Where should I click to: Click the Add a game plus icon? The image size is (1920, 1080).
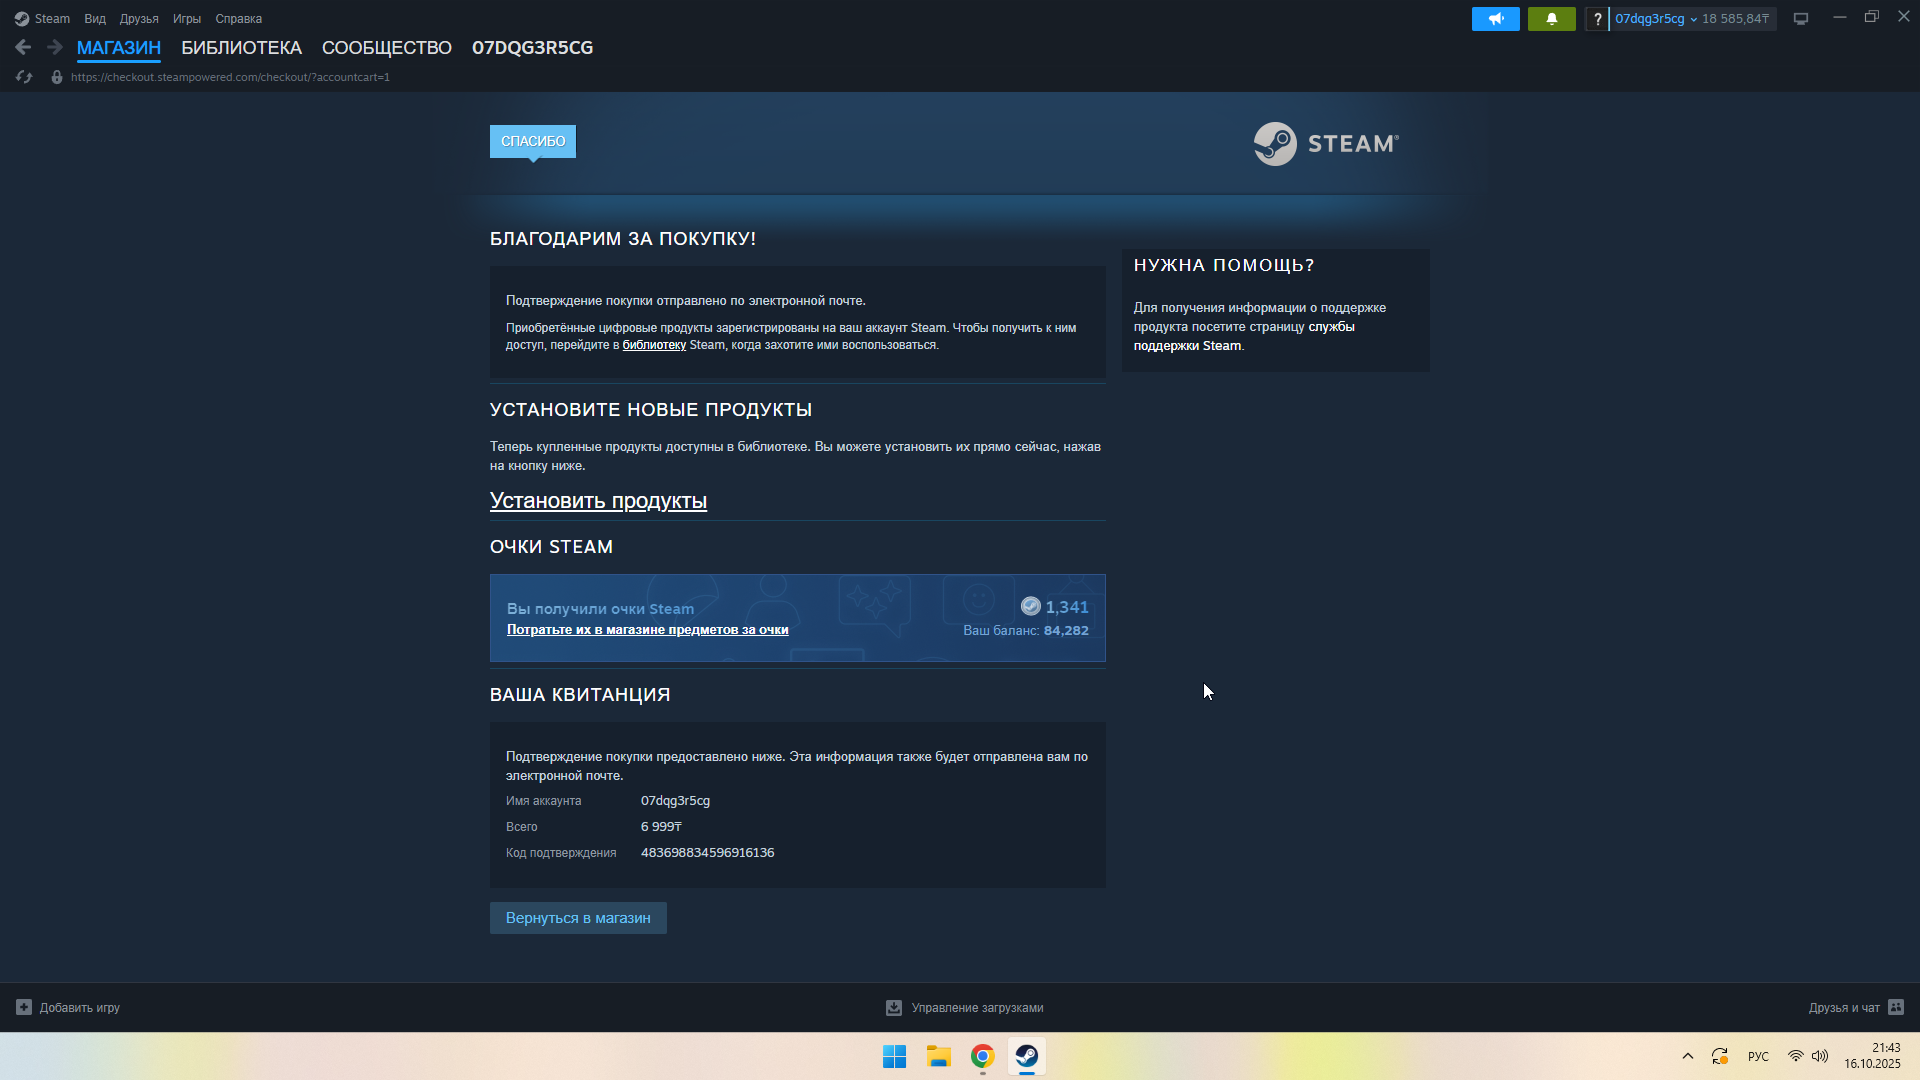24,1007
